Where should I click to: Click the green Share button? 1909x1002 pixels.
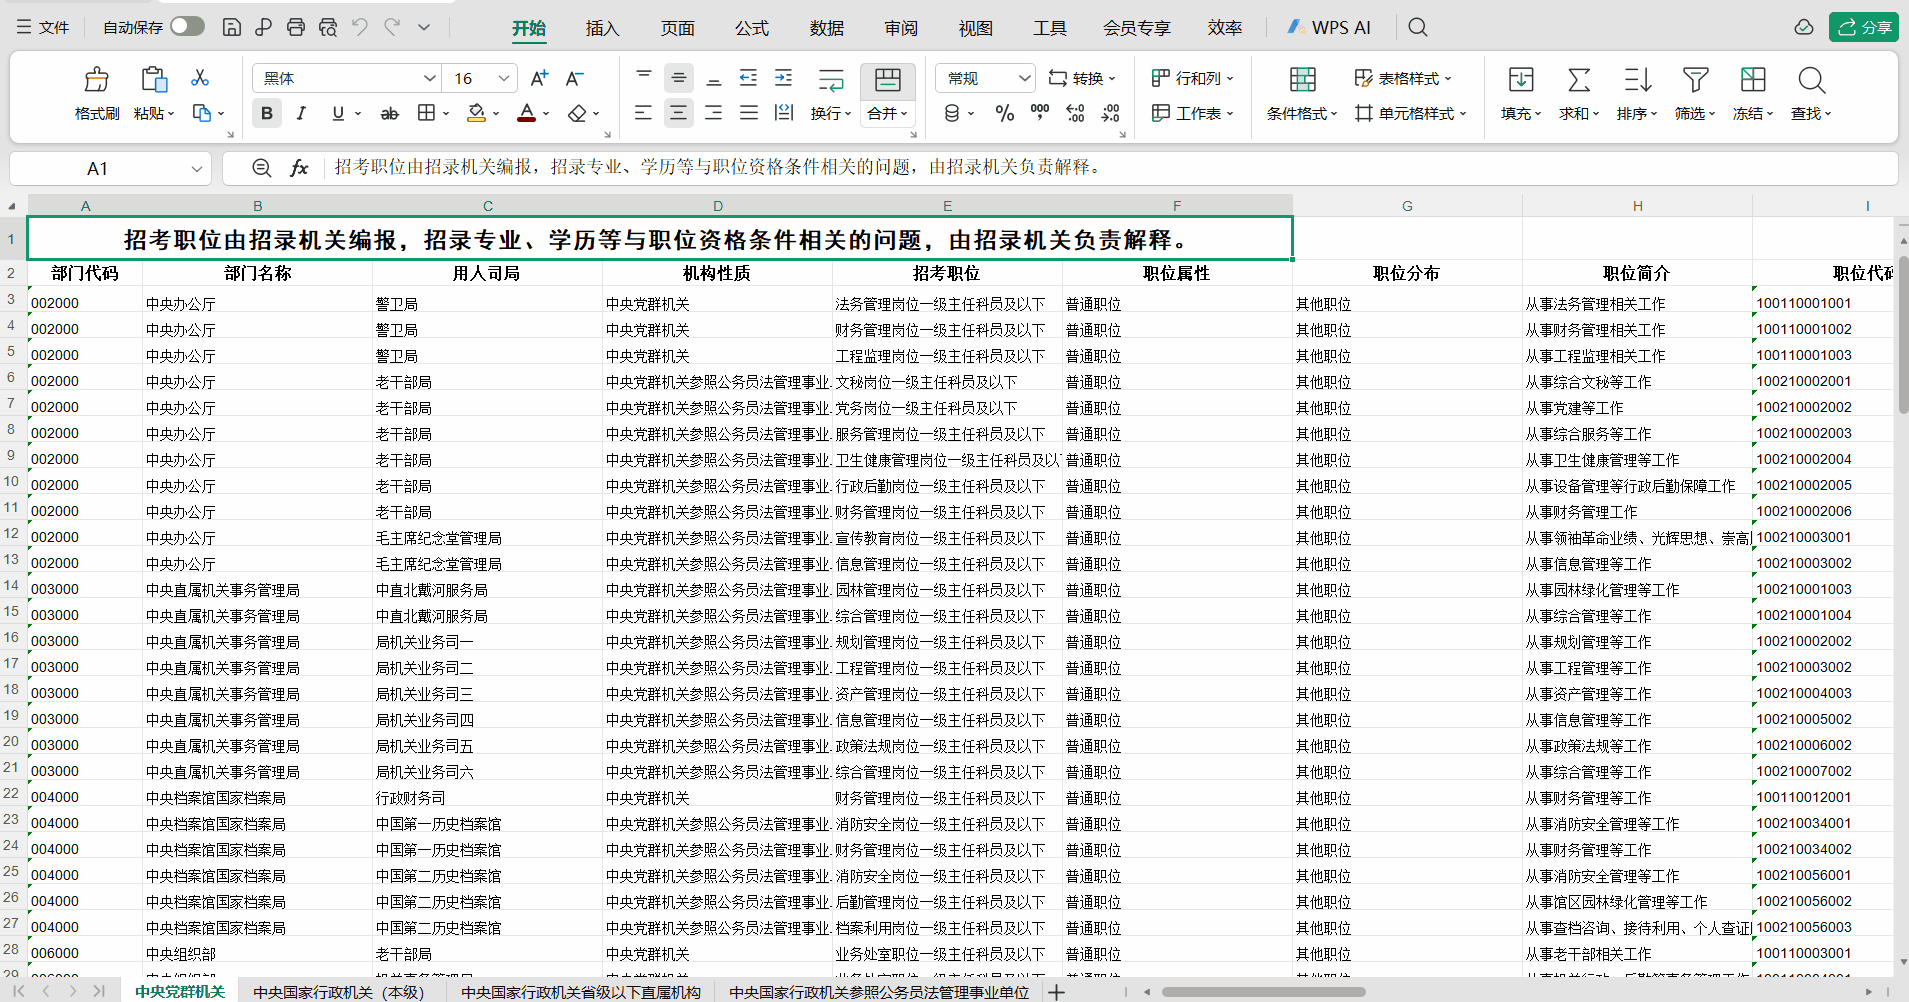click(x=1864, y=27)
